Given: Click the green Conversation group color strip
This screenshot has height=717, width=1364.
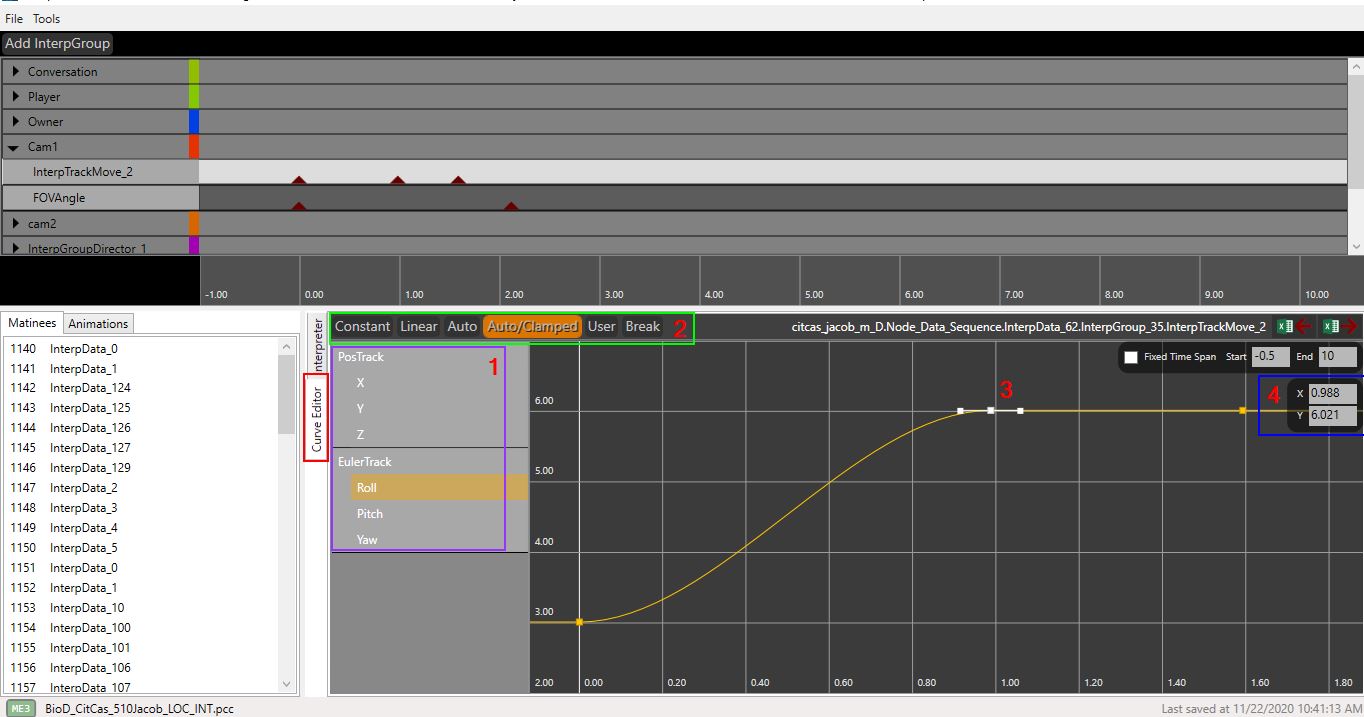Looking at the screenshot, I should (194, 72).
